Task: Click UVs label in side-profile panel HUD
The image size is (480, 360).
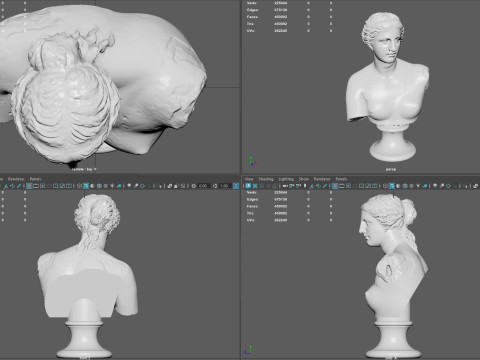Action: tap(251, 220)
